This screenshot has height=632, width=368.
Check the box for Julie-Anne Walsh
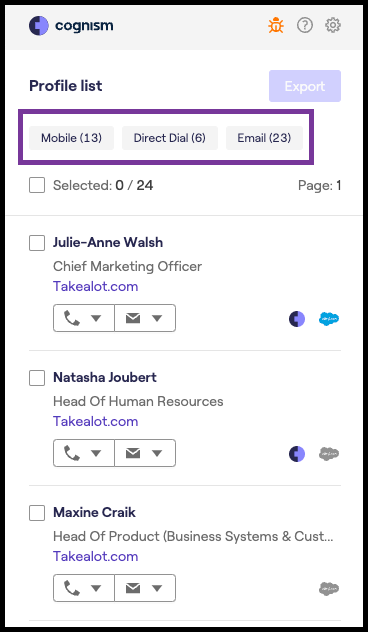click(37, 243)
